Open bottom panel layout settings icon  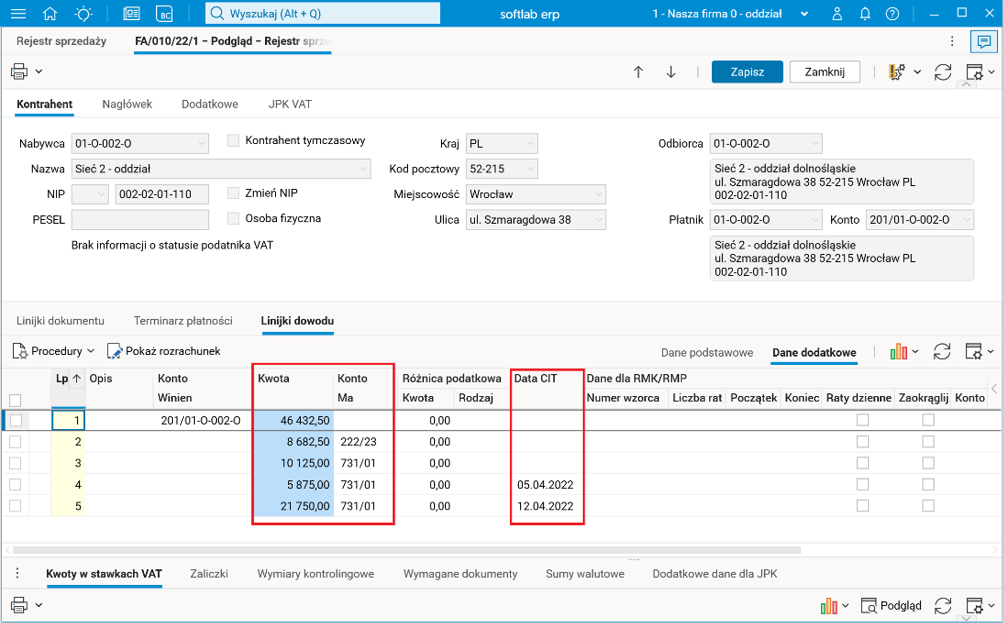coord(974,605)
